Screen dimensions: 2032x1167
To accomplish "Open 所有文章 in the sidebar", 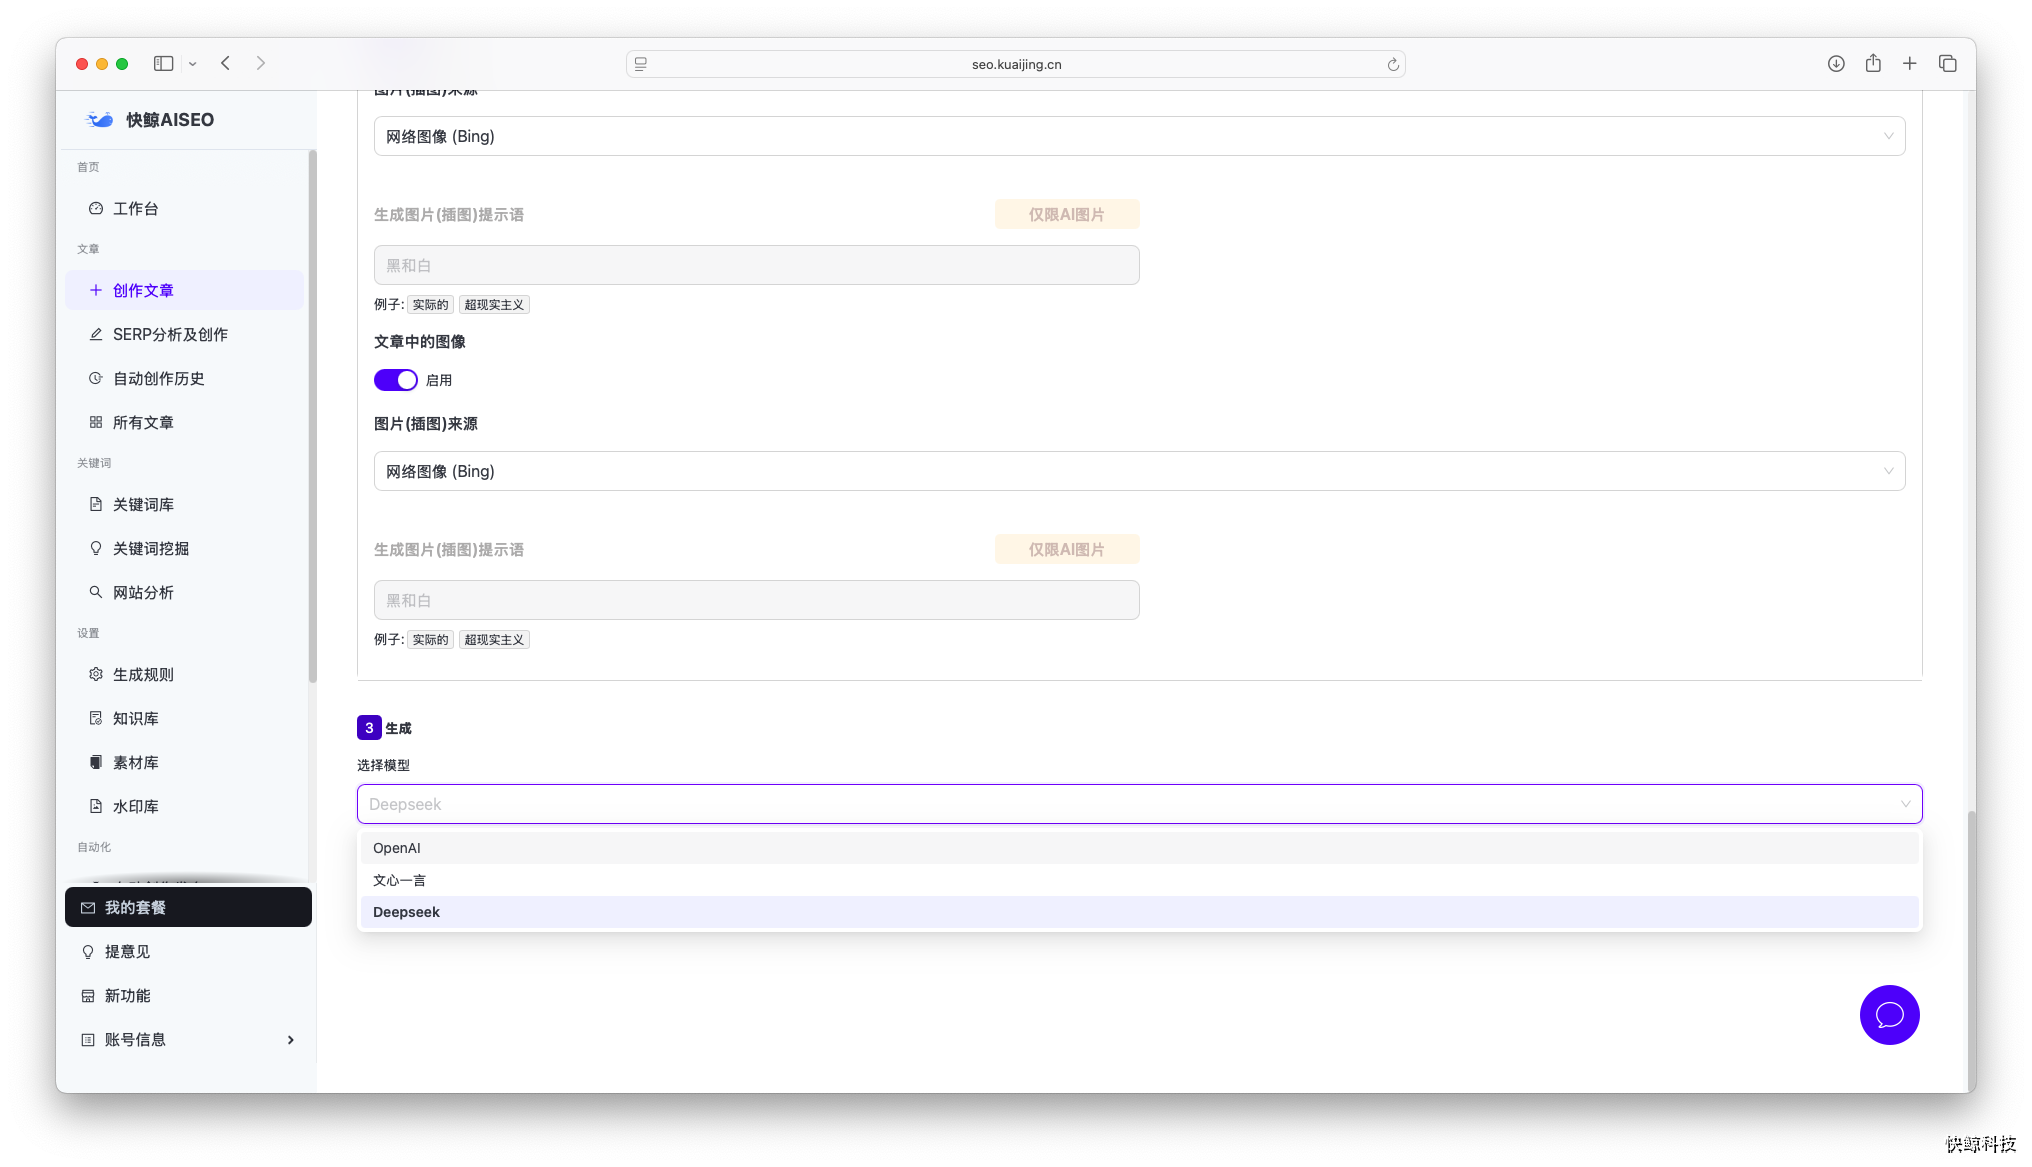I will (184, 422).
